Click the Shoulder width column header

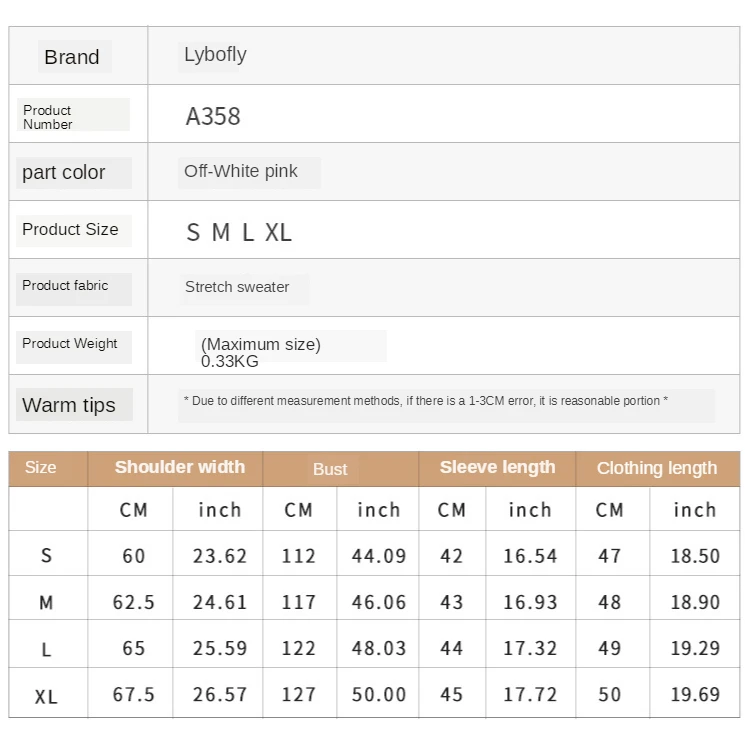pos(180,467)
